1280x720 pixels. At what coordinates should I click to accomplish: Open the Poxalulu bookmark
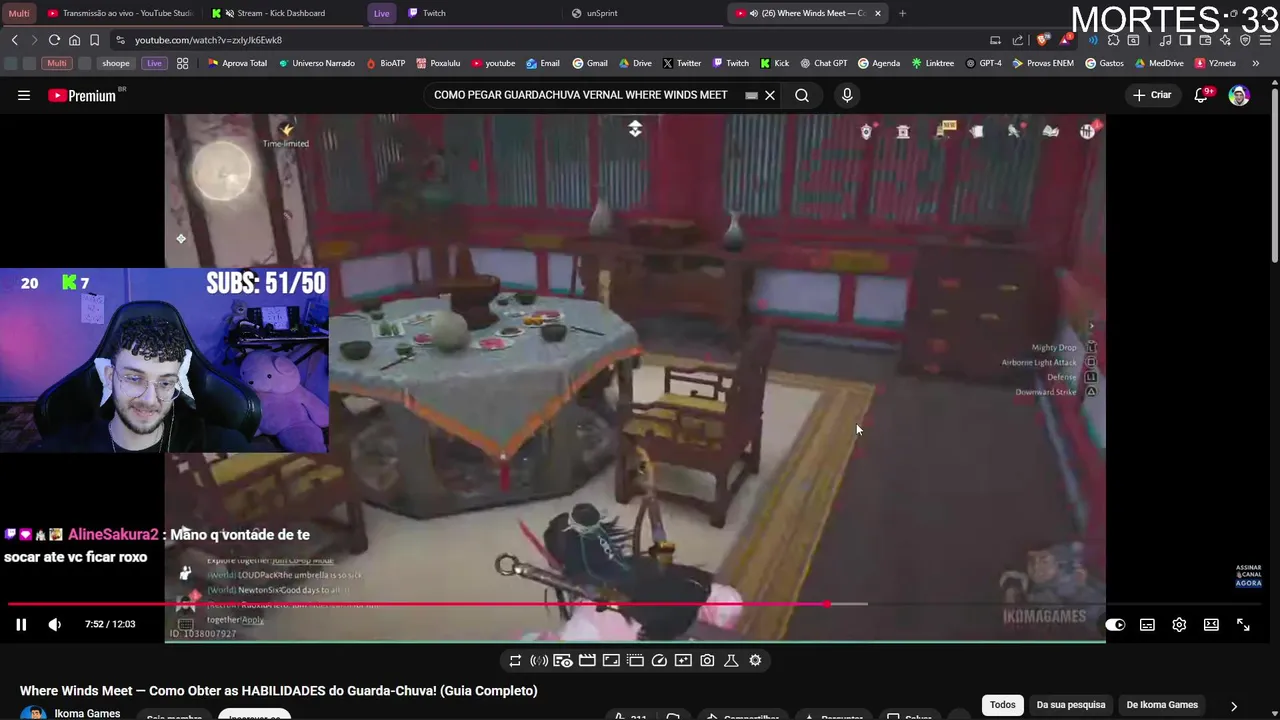[438, 63]
